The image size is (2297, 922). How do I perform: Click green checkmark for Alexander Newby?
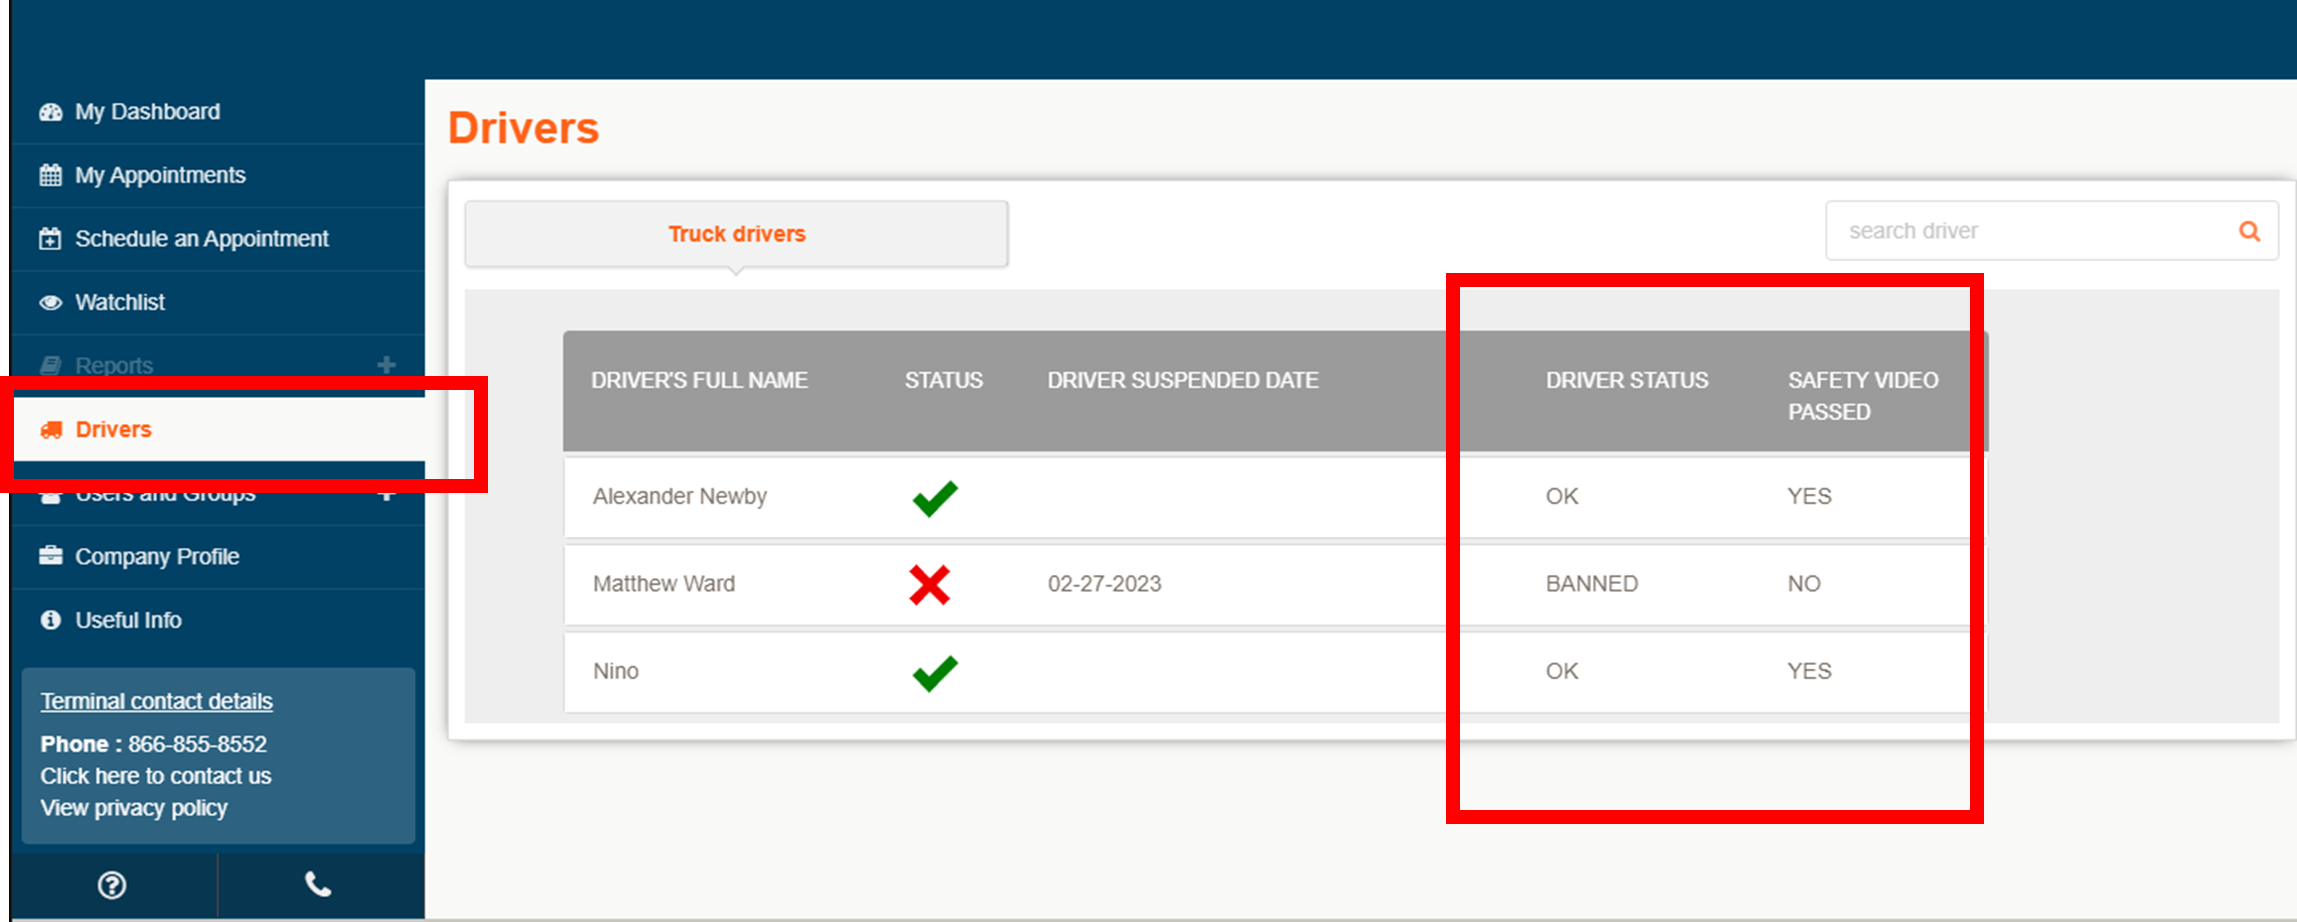[935, 497]
